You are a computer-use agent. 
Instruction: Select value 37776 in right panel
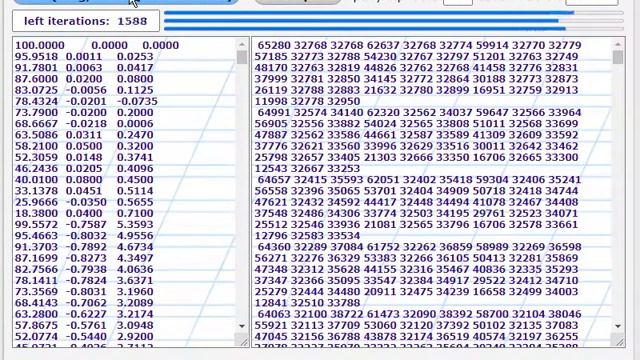point(271,146)
